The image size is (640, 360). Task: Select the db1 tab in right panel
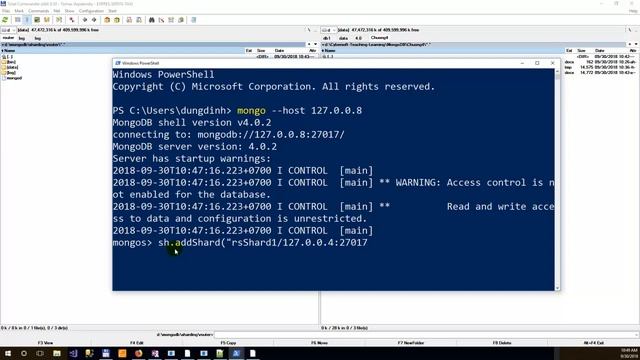327,38
